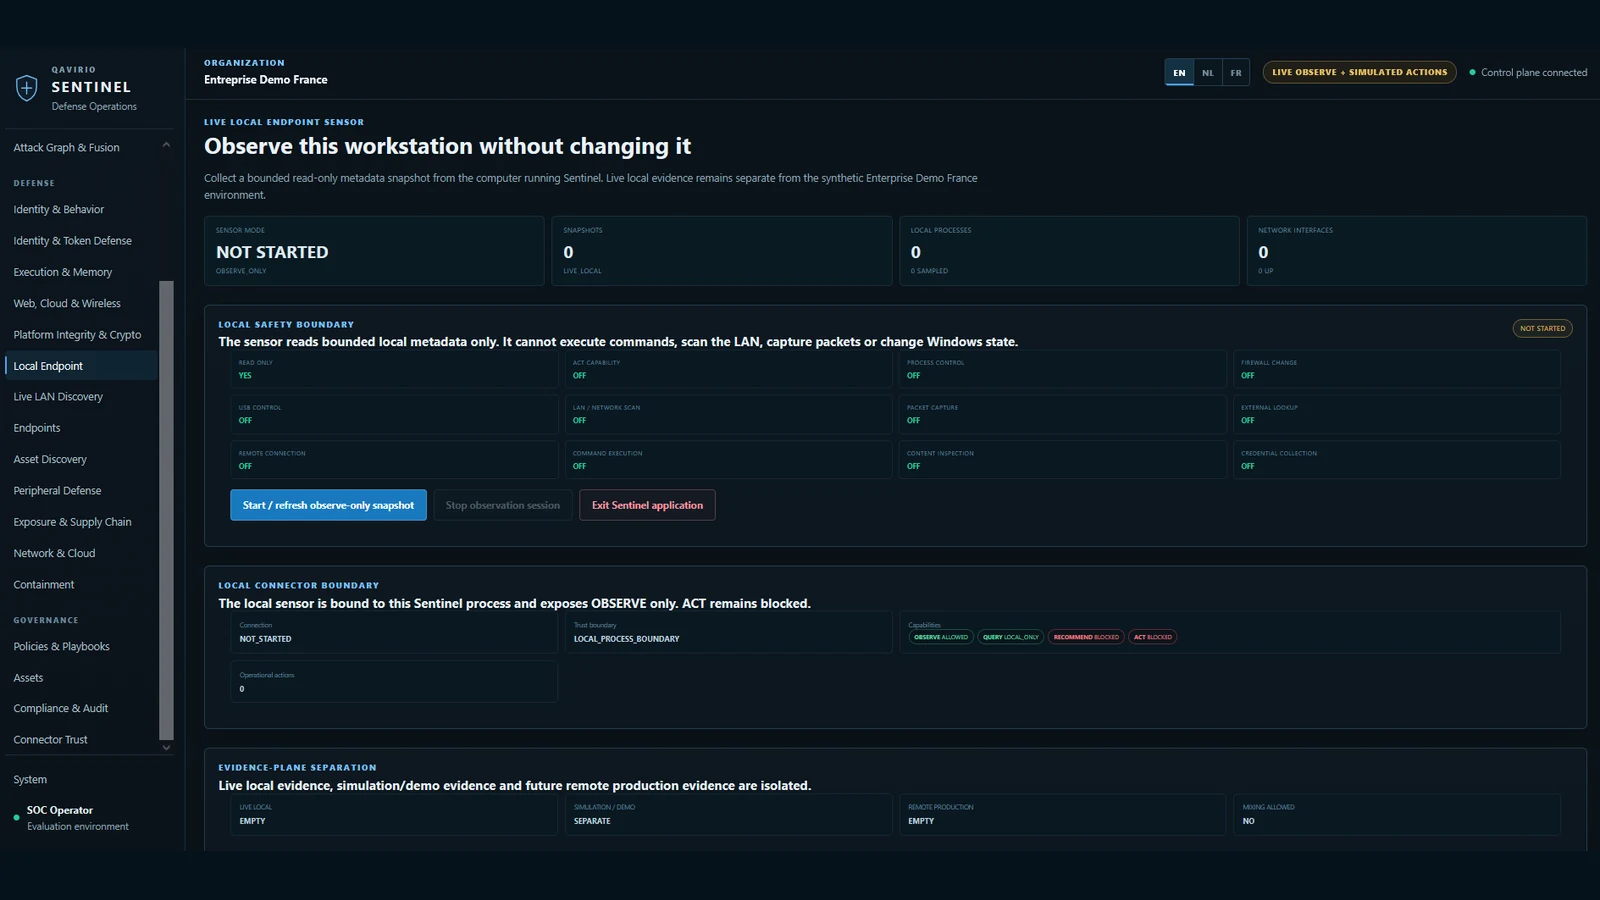Click the Entreprise Demo France organization name
Image resolution: width=1600 pixels, height=900 pixels.
pos(266,80)
